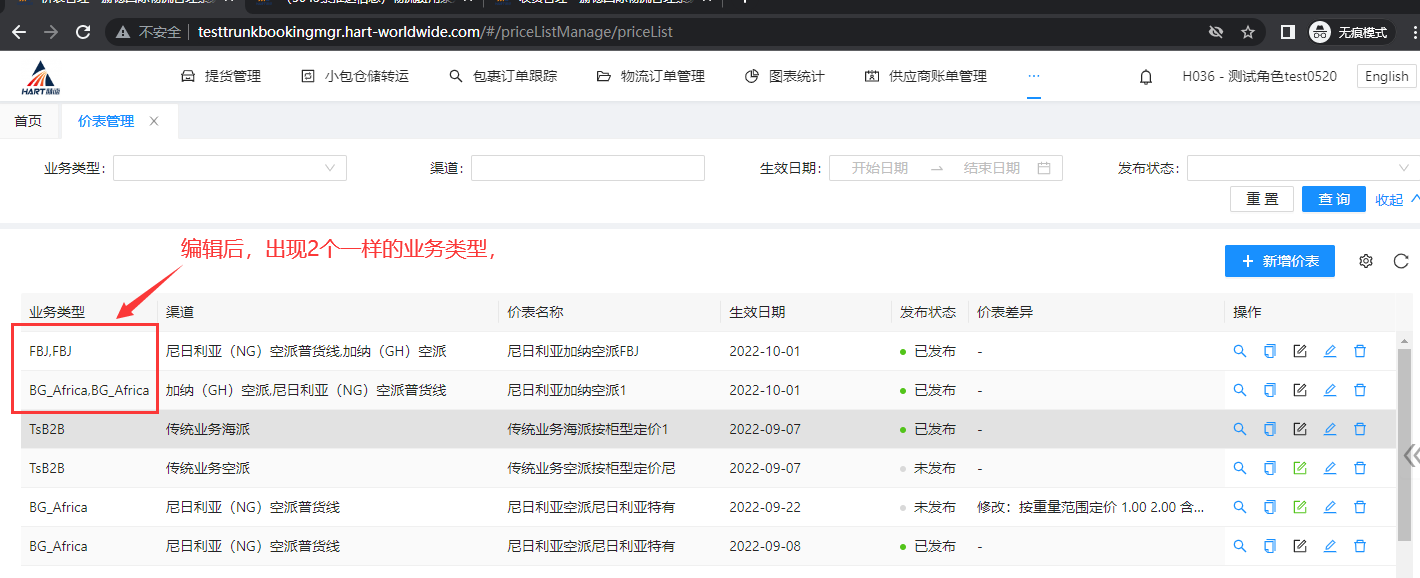Image resolution: width=1420 pixels, height=578 pixels.
Task: Click the copy icon for 尼日利亚加纳空派1 row
Action: tap(1270, 390)
